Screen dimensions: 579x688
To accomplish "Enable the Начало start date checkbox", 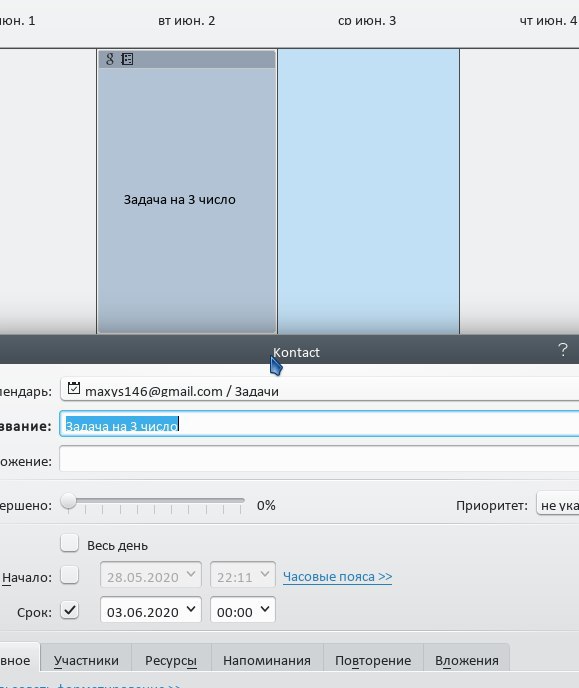I will 69,575.
